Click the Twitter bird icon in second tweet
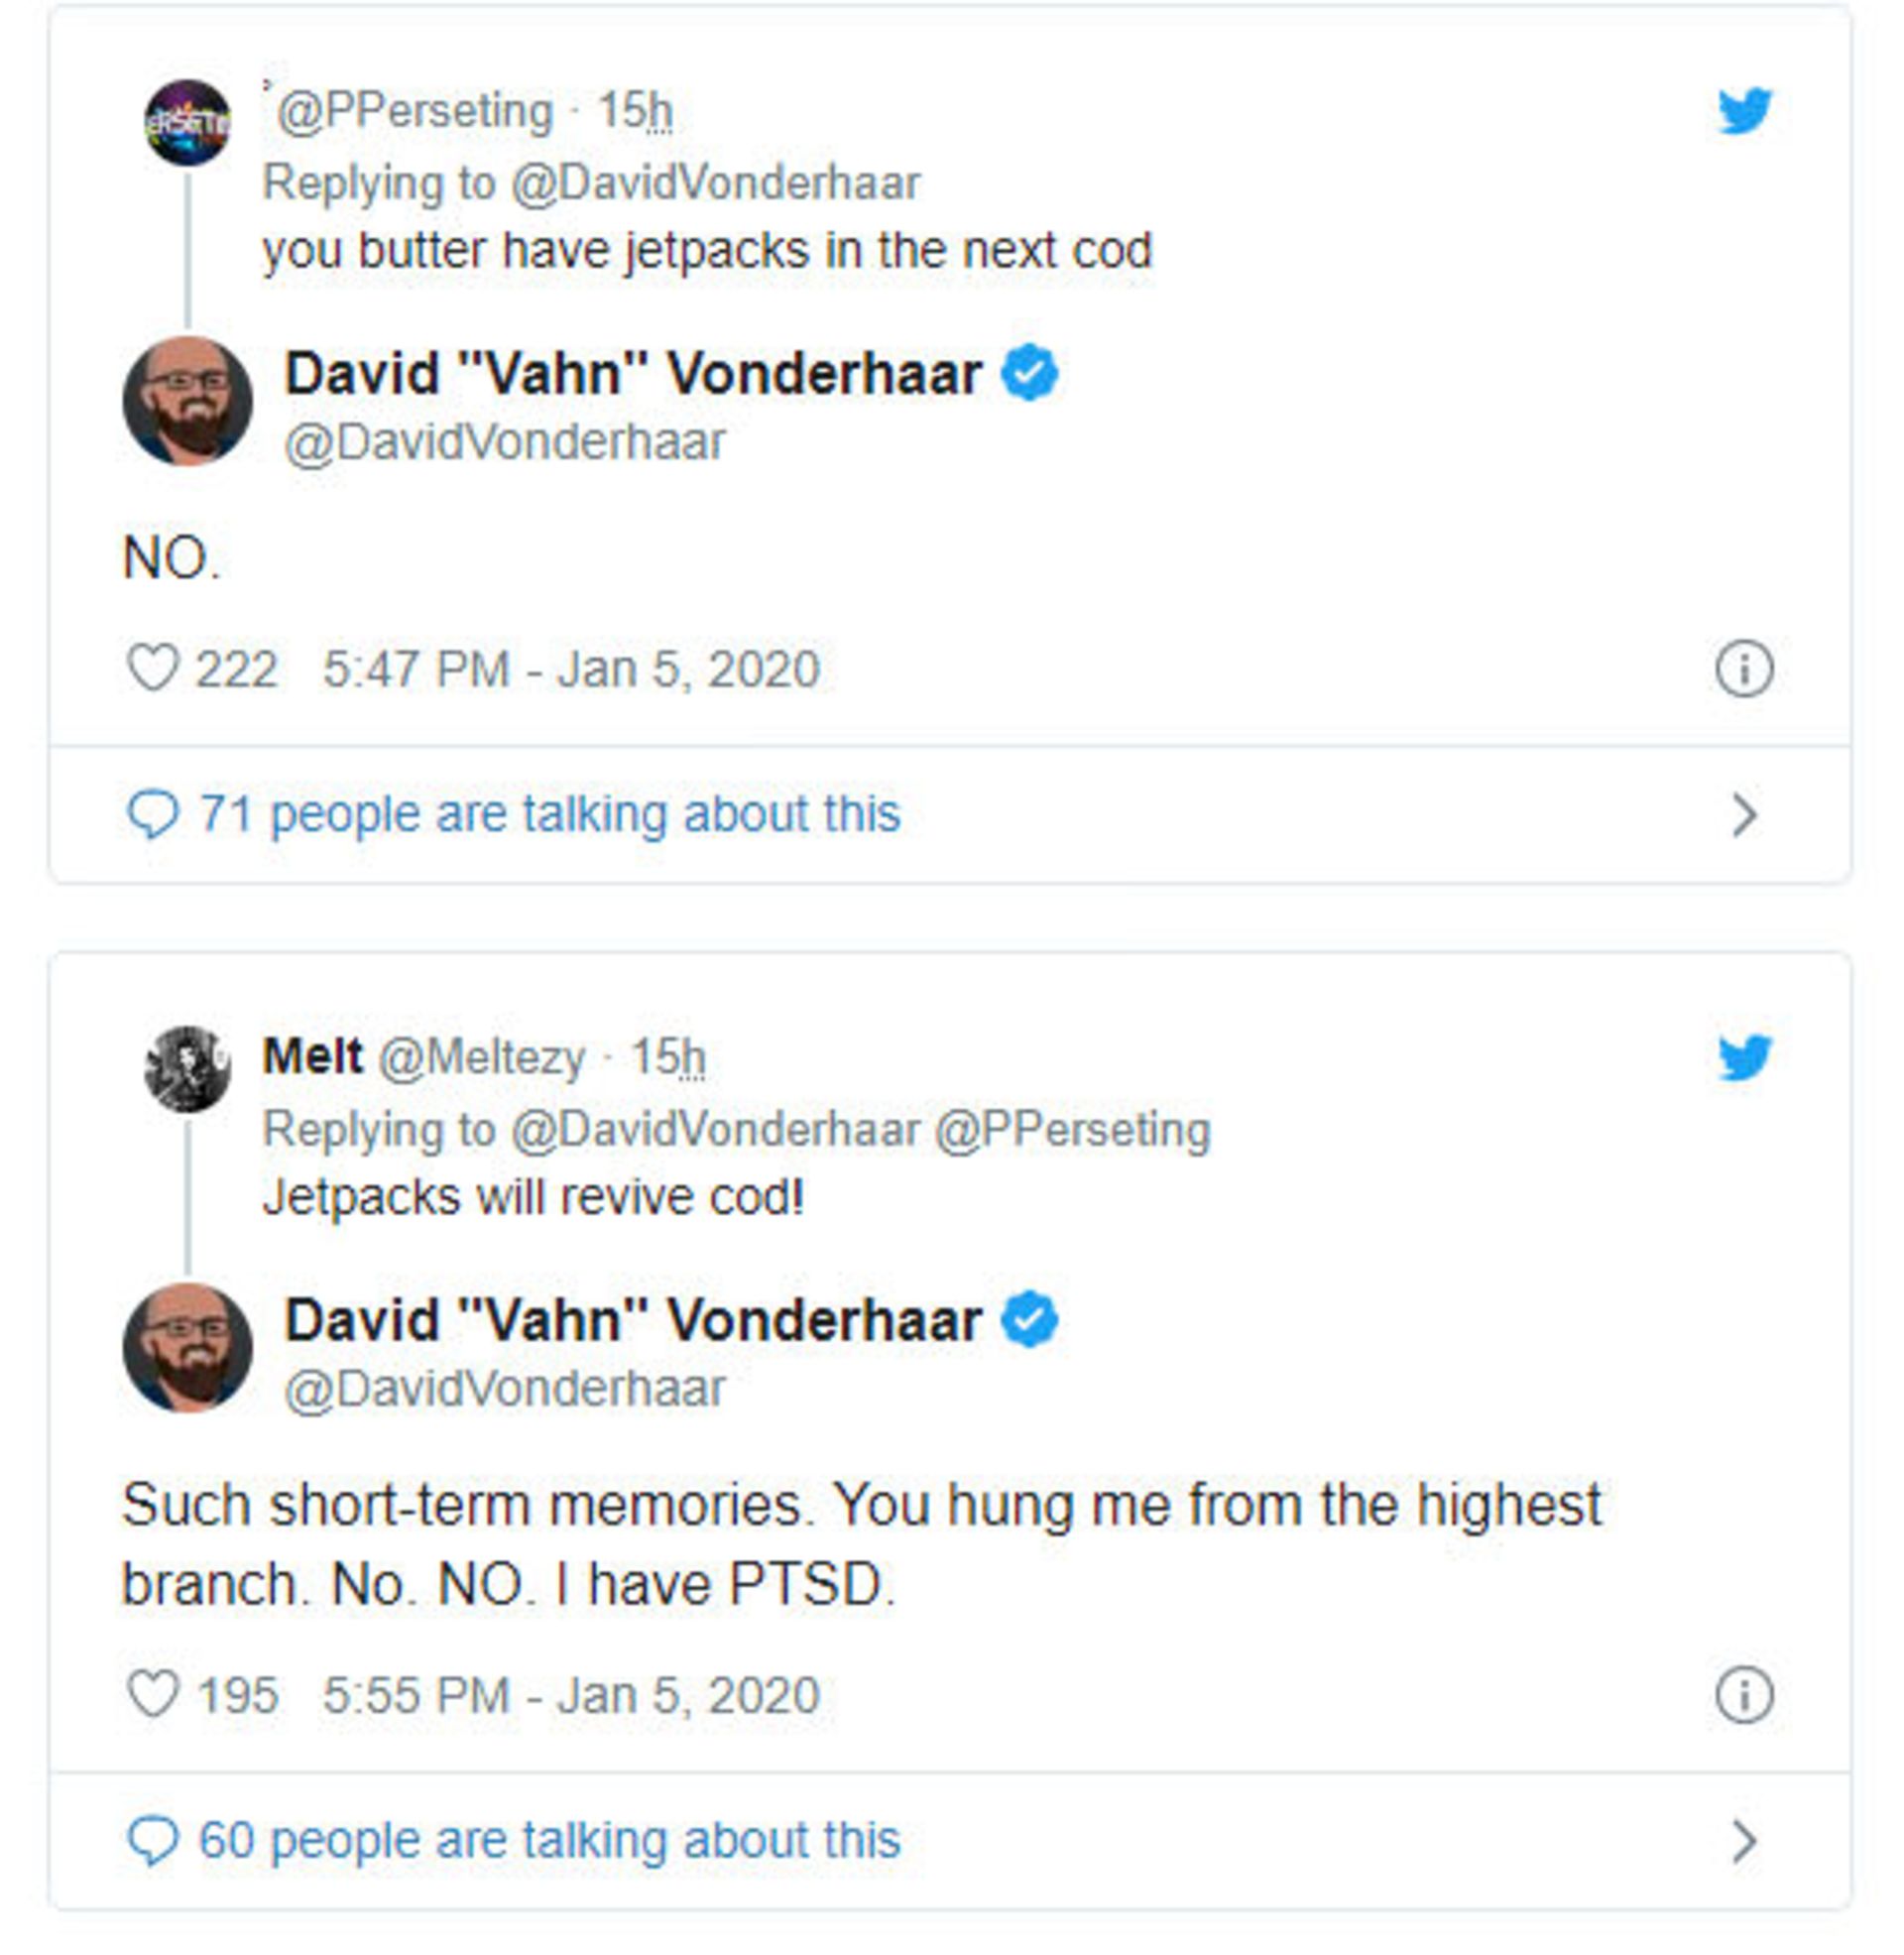 1744,1057
